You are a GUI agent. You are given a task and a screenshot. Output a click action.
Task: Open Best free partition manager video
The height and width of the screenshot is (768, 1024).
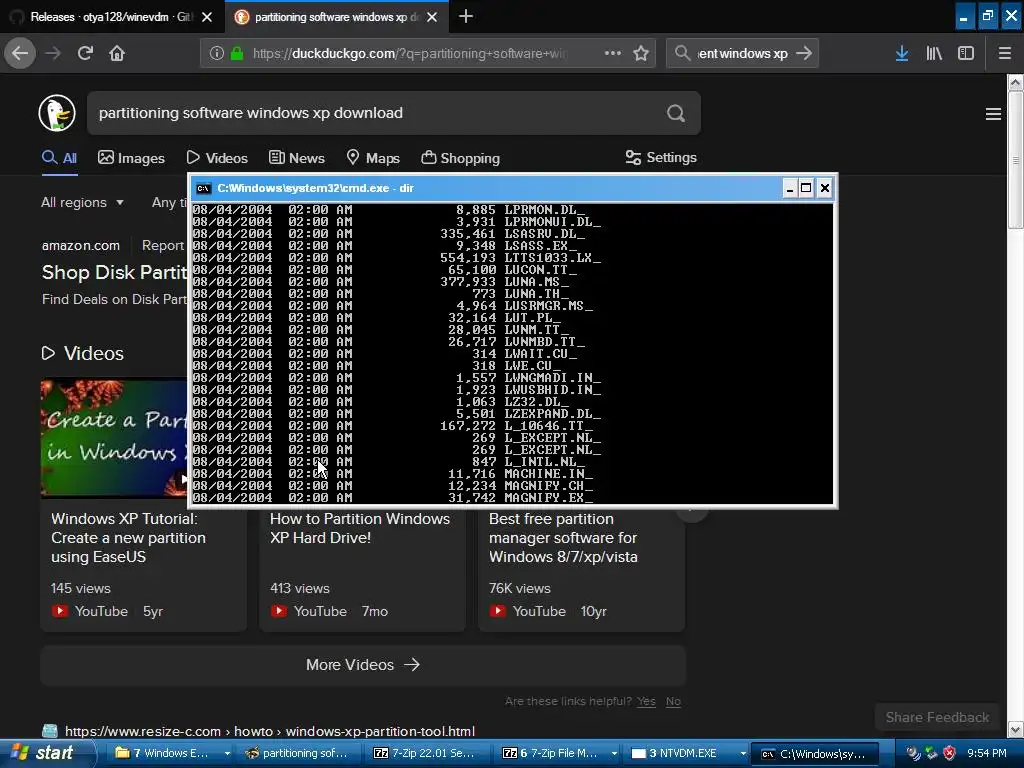[x=563, y=537]
